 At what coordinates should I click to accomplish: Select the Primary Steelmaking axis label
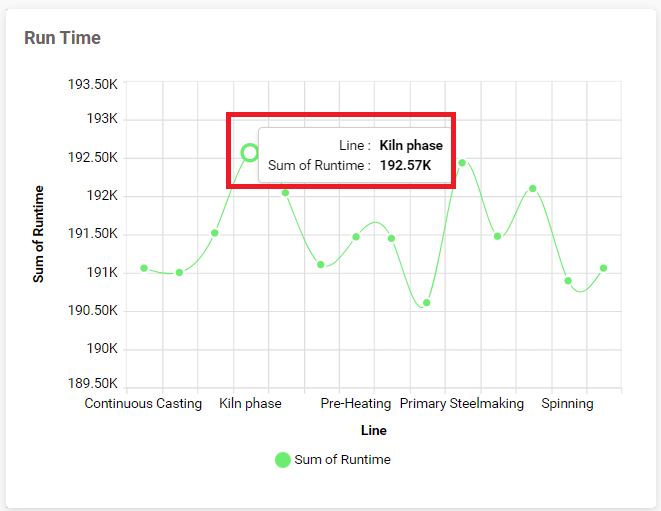click(462, 403)
